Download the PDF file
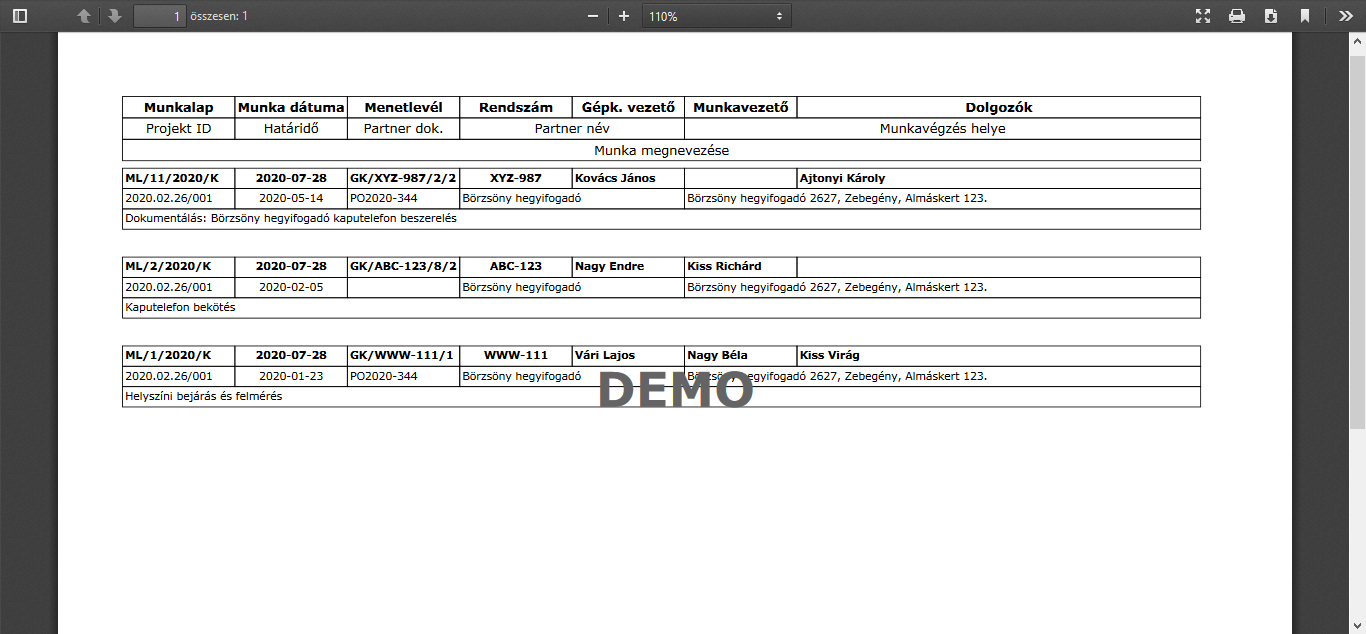 [x=1271, y=16]
